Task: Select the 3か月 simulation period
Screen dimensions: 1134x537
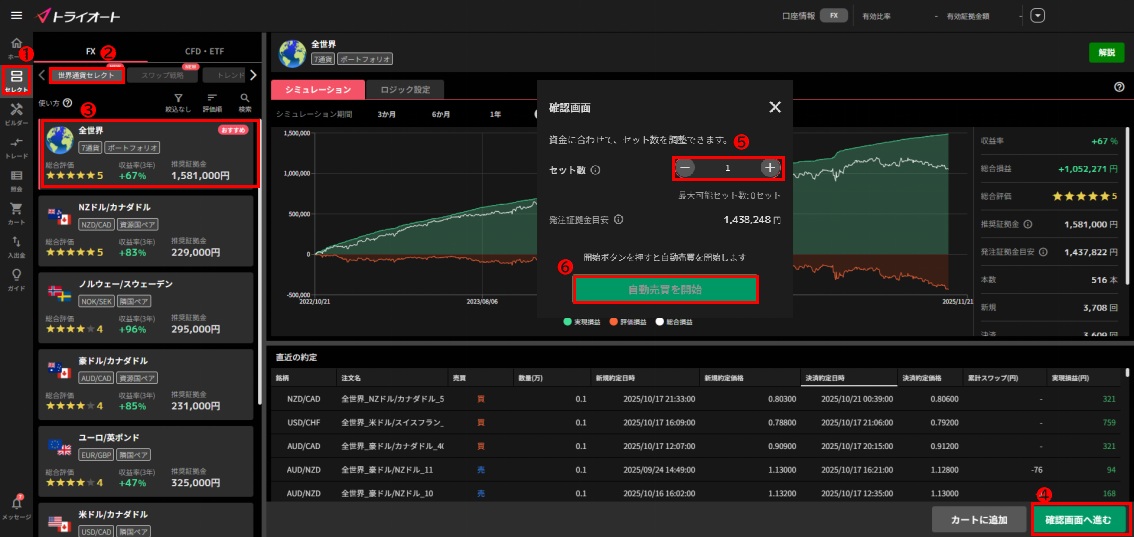Action: click(x=386, y=114)
